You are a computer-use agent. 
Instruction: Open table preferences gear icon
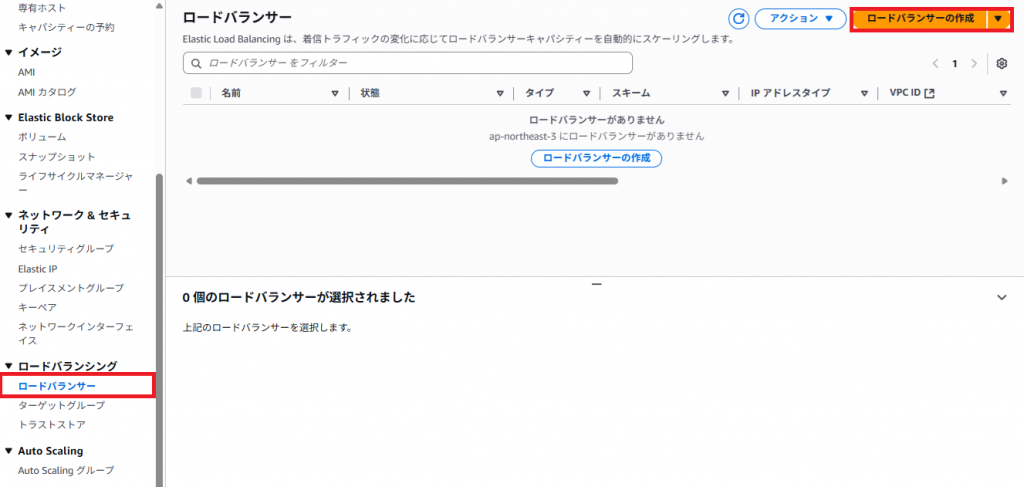tap(1002, 63)
